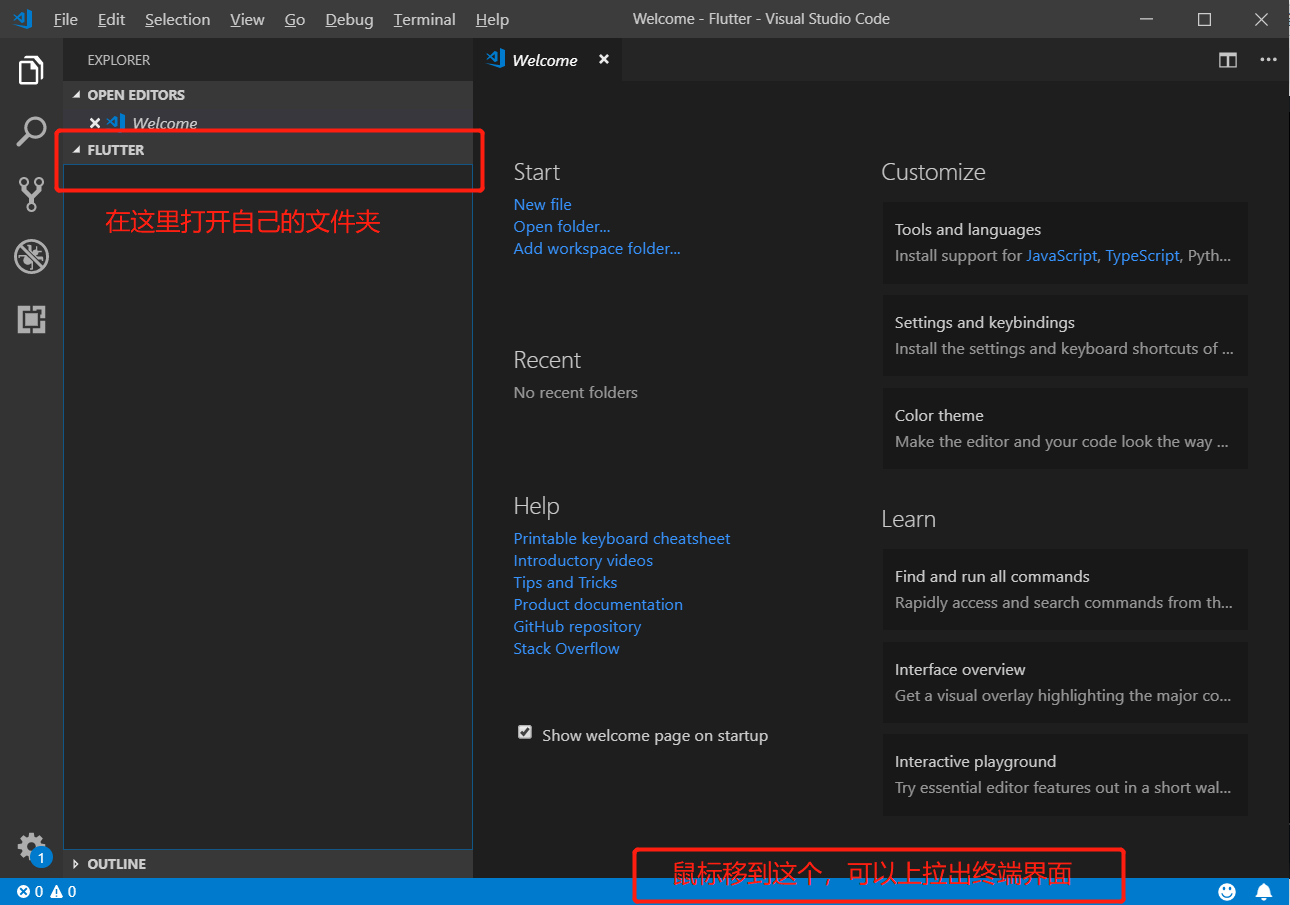Click the No recent folders text
This screenshot has width=1290, height=905.
(576, 392)
